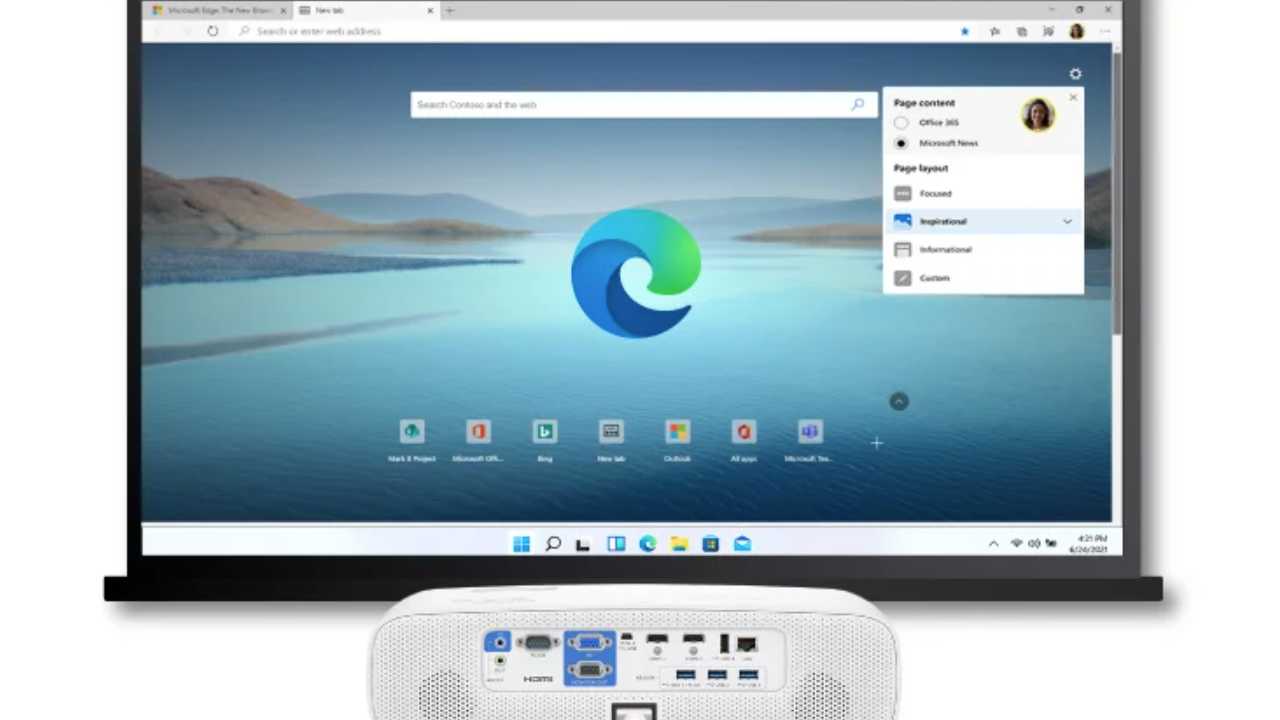
Task: Open the Mark 8 Project quick link tile
Action: (412, 431)
